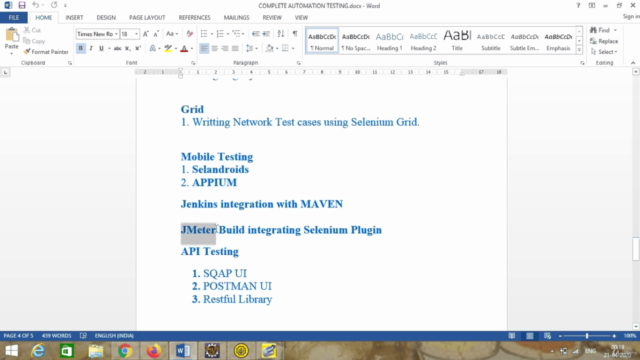
Task: Apply Title style
Action: click(457, 41)
